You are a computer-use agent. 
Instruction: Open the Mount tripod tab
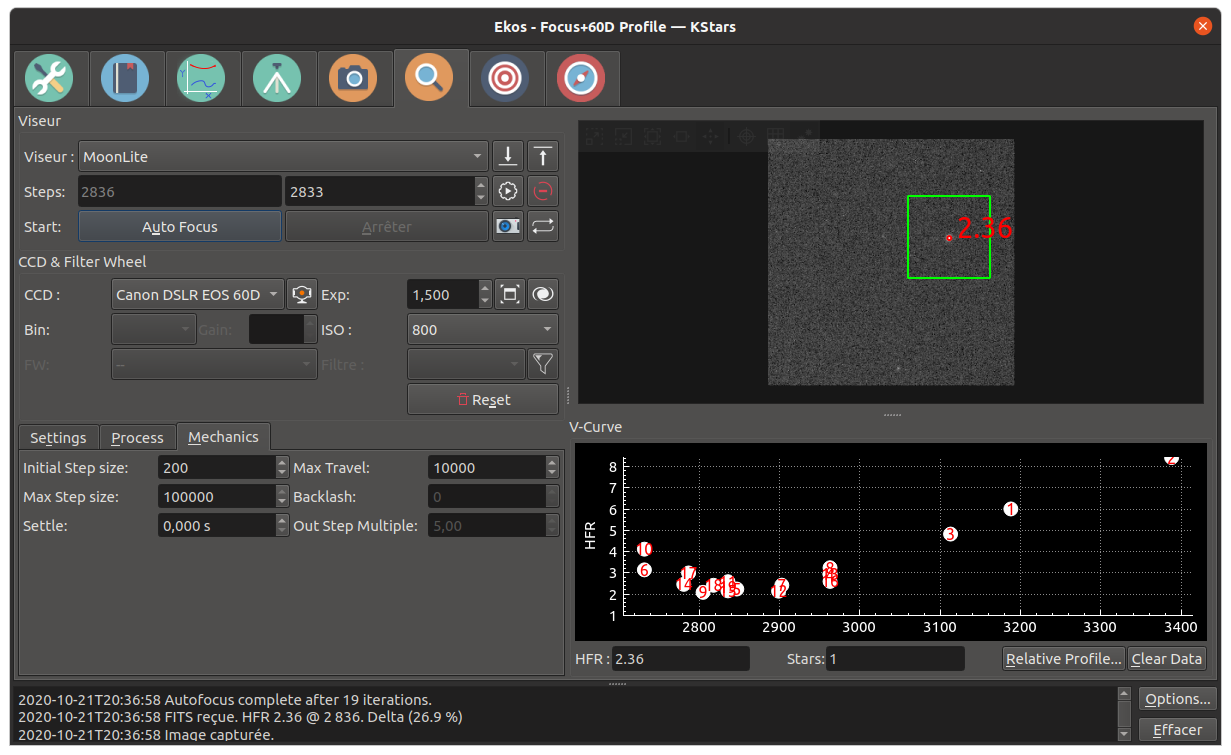click(277, 78)
